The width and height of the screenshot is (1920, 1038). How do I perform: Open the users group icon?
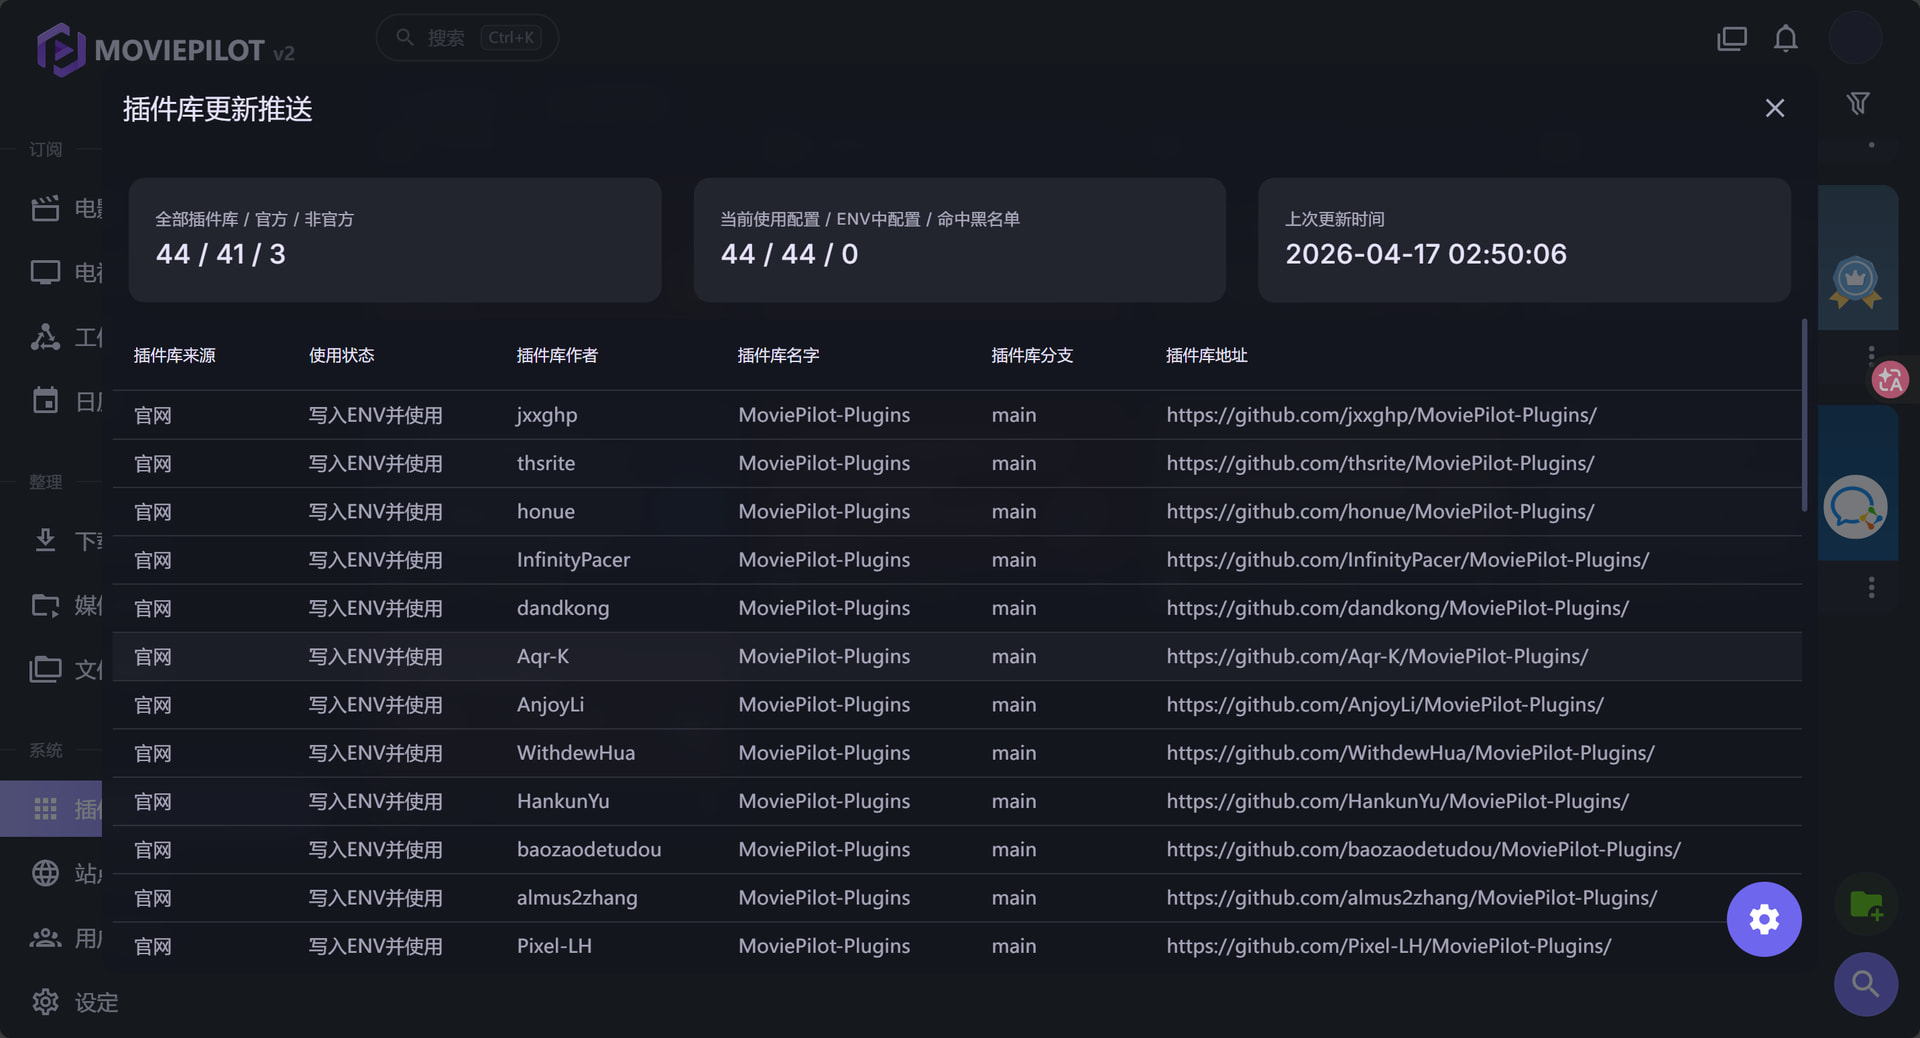tap(45, 938)
